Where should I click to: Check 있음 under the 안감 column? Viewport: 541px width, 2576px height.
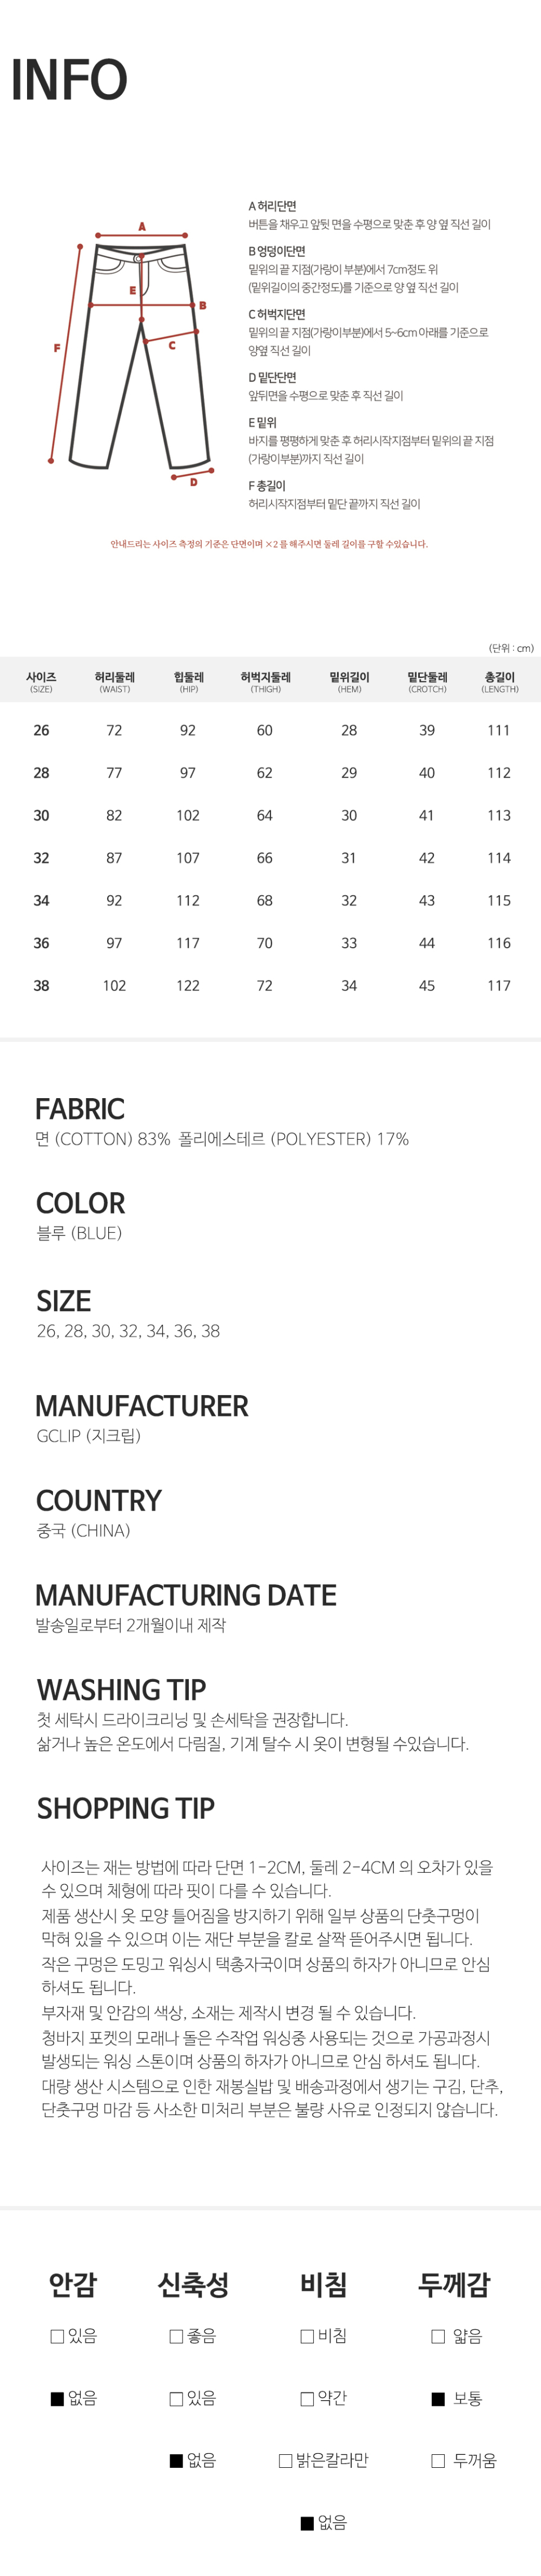pyautogui.click(x=58, y=2336)
